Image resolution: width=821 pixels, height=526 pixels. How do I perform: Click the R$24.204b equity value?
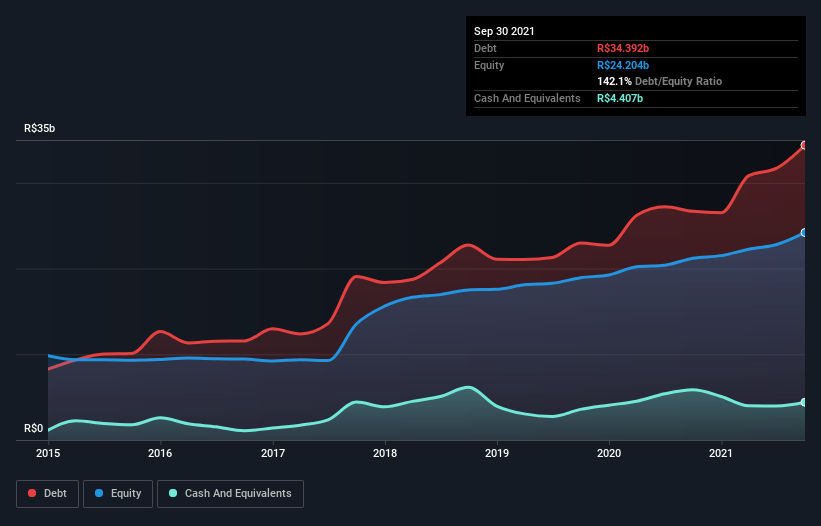pyautogui.click(x=623, y=65)
